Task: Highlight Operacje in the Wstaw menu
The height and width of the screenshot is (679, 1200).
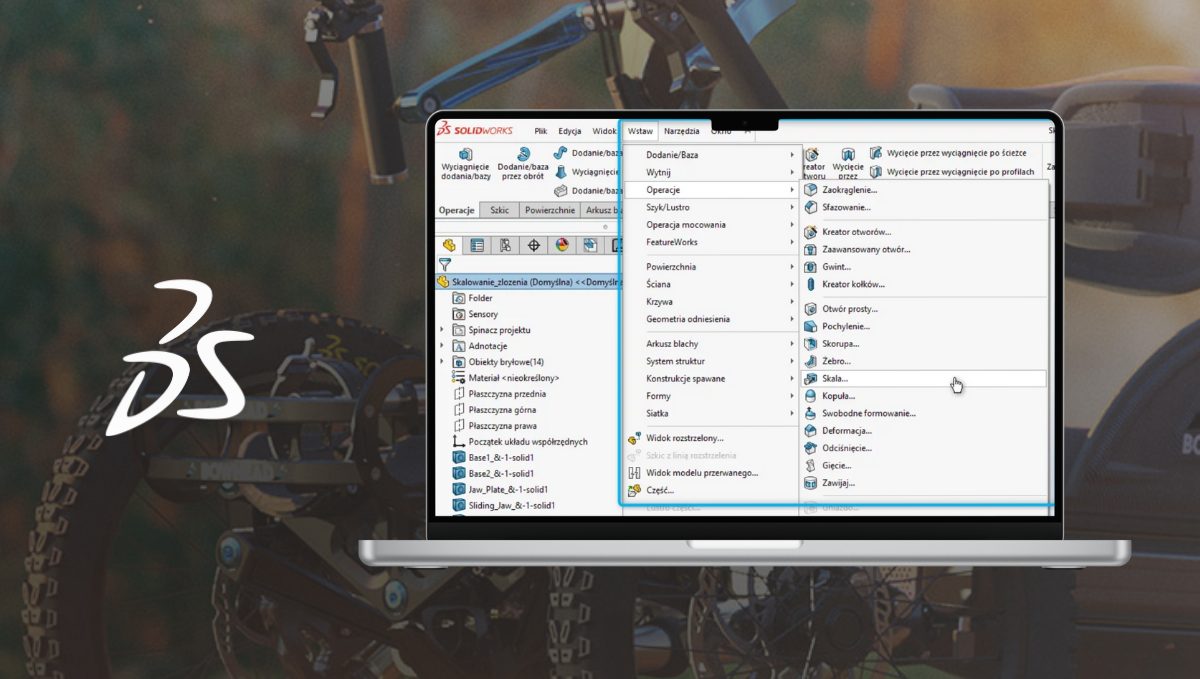Action: [x=711, y=190]
